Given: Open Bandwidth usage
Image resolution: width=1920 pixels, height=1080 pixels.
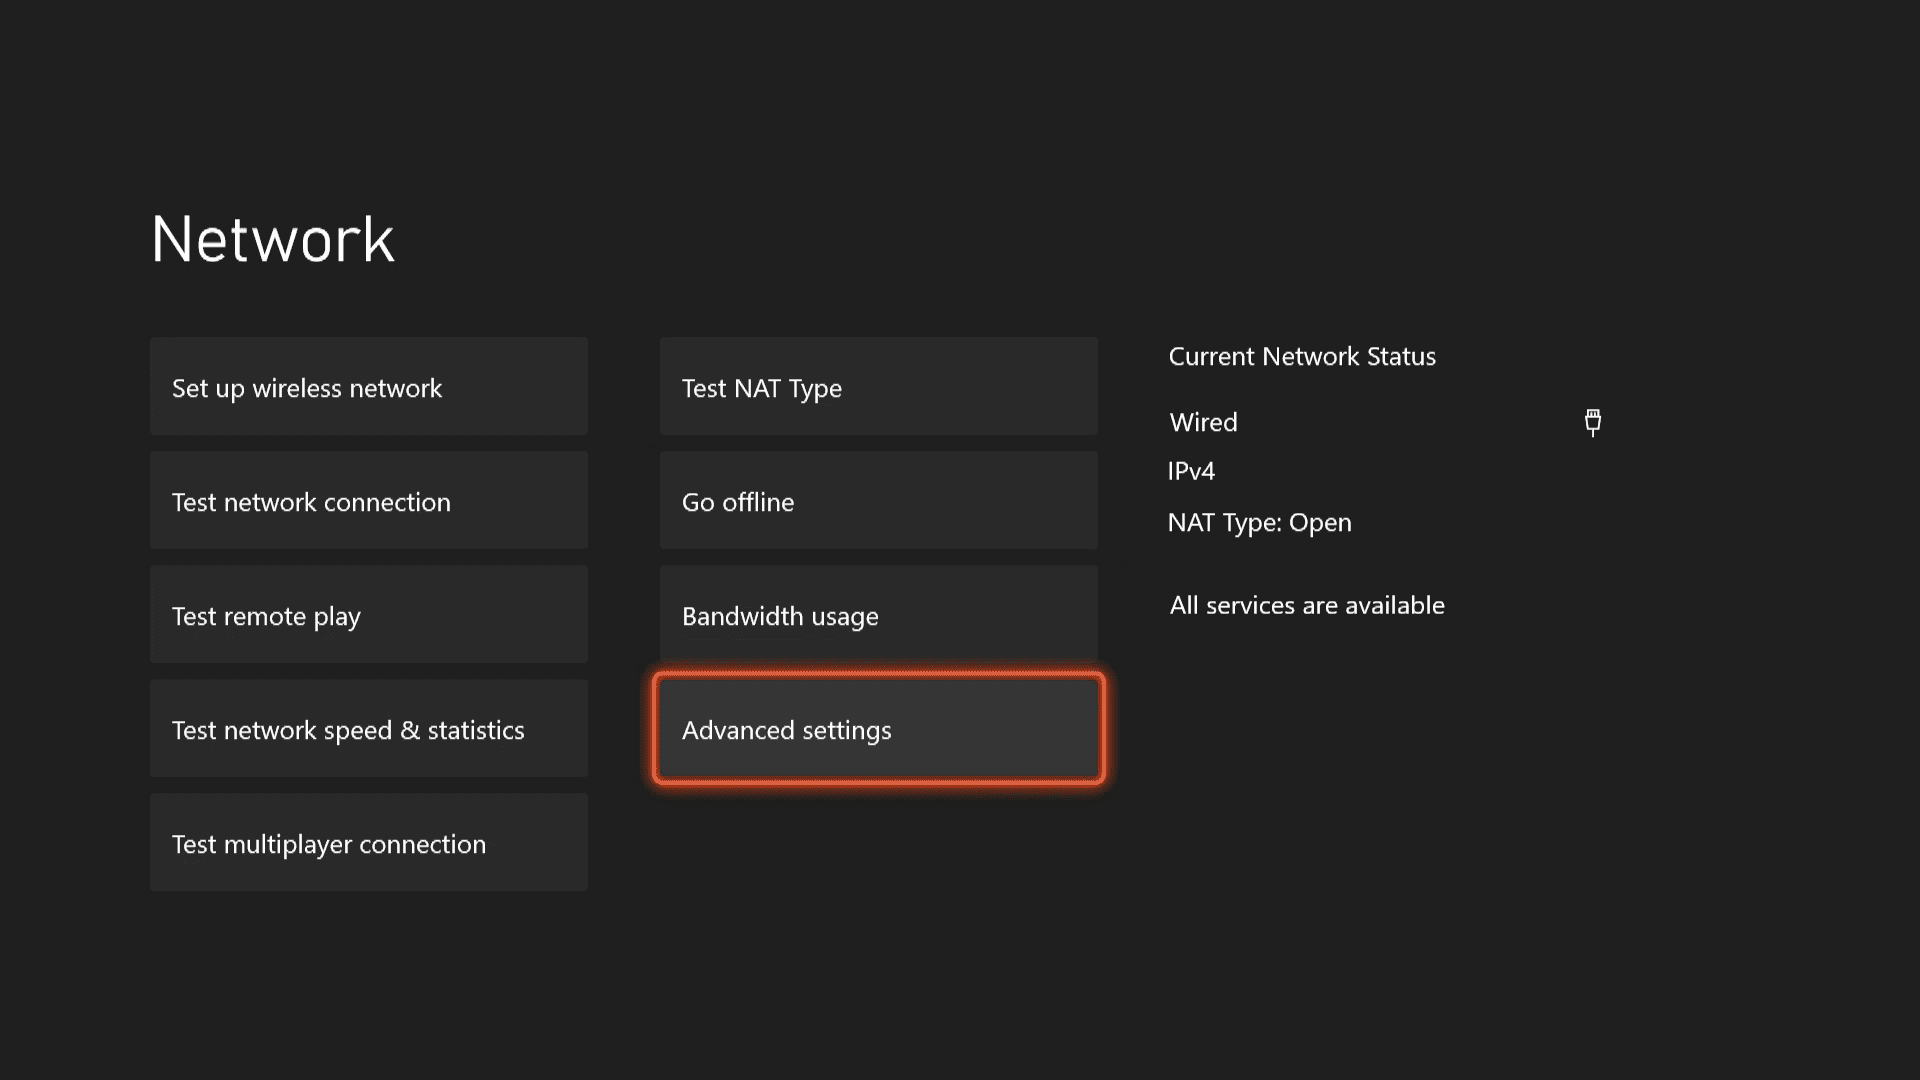Looking at the screenshot, I should coord(878,615).
